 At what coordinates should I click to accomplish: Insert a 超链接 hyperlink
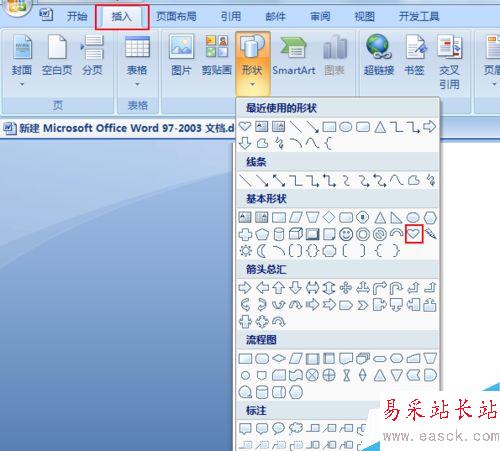(379, 55)
